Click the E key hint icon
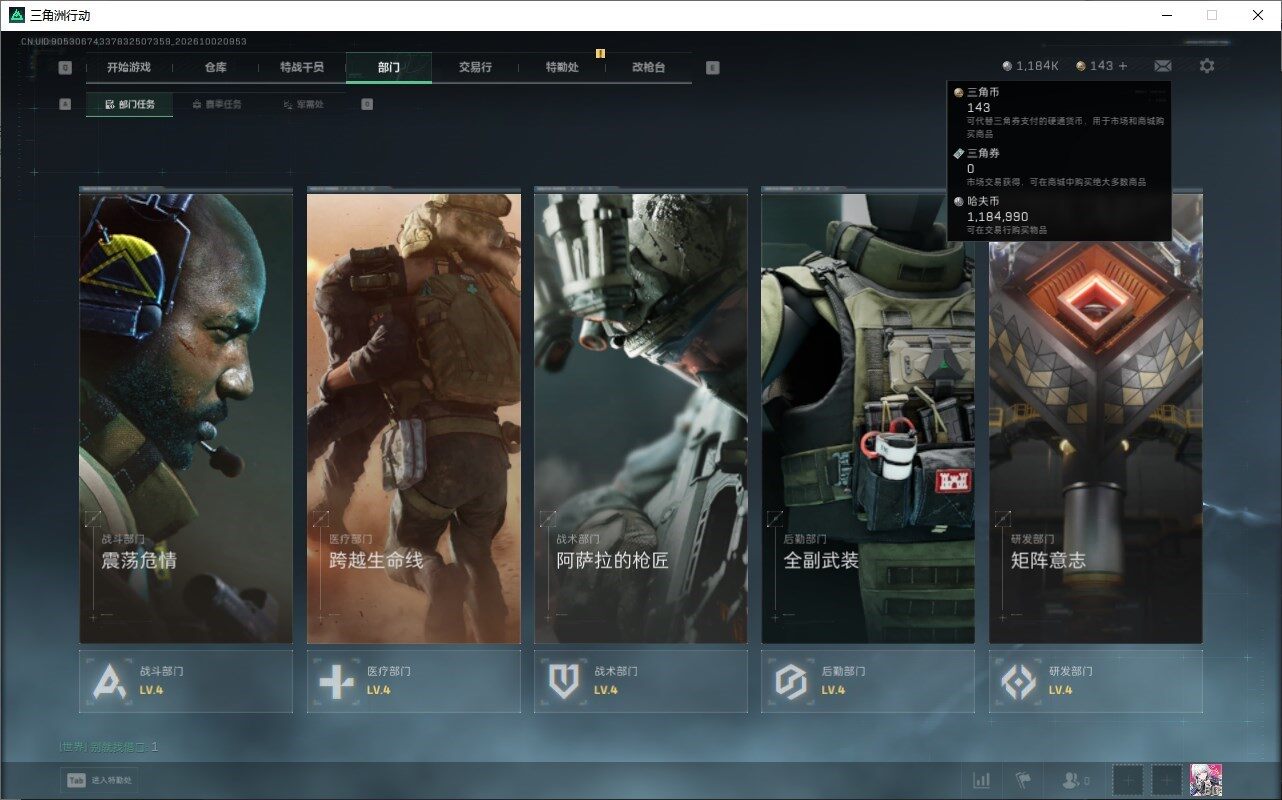This screenshot has height=800, width=1282. (712, 68)
